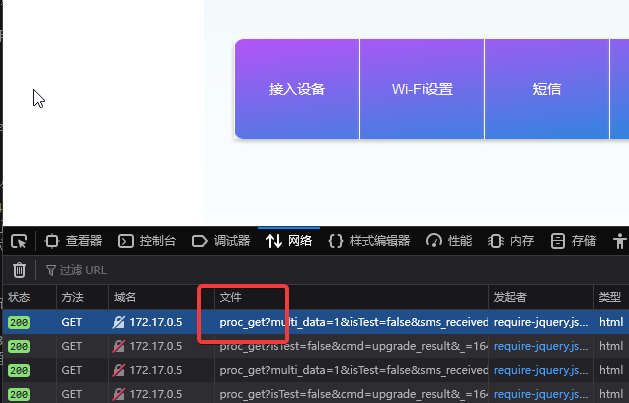Open the 短信 tile
The image size is (629, 403).
click(x=547, y=89)
